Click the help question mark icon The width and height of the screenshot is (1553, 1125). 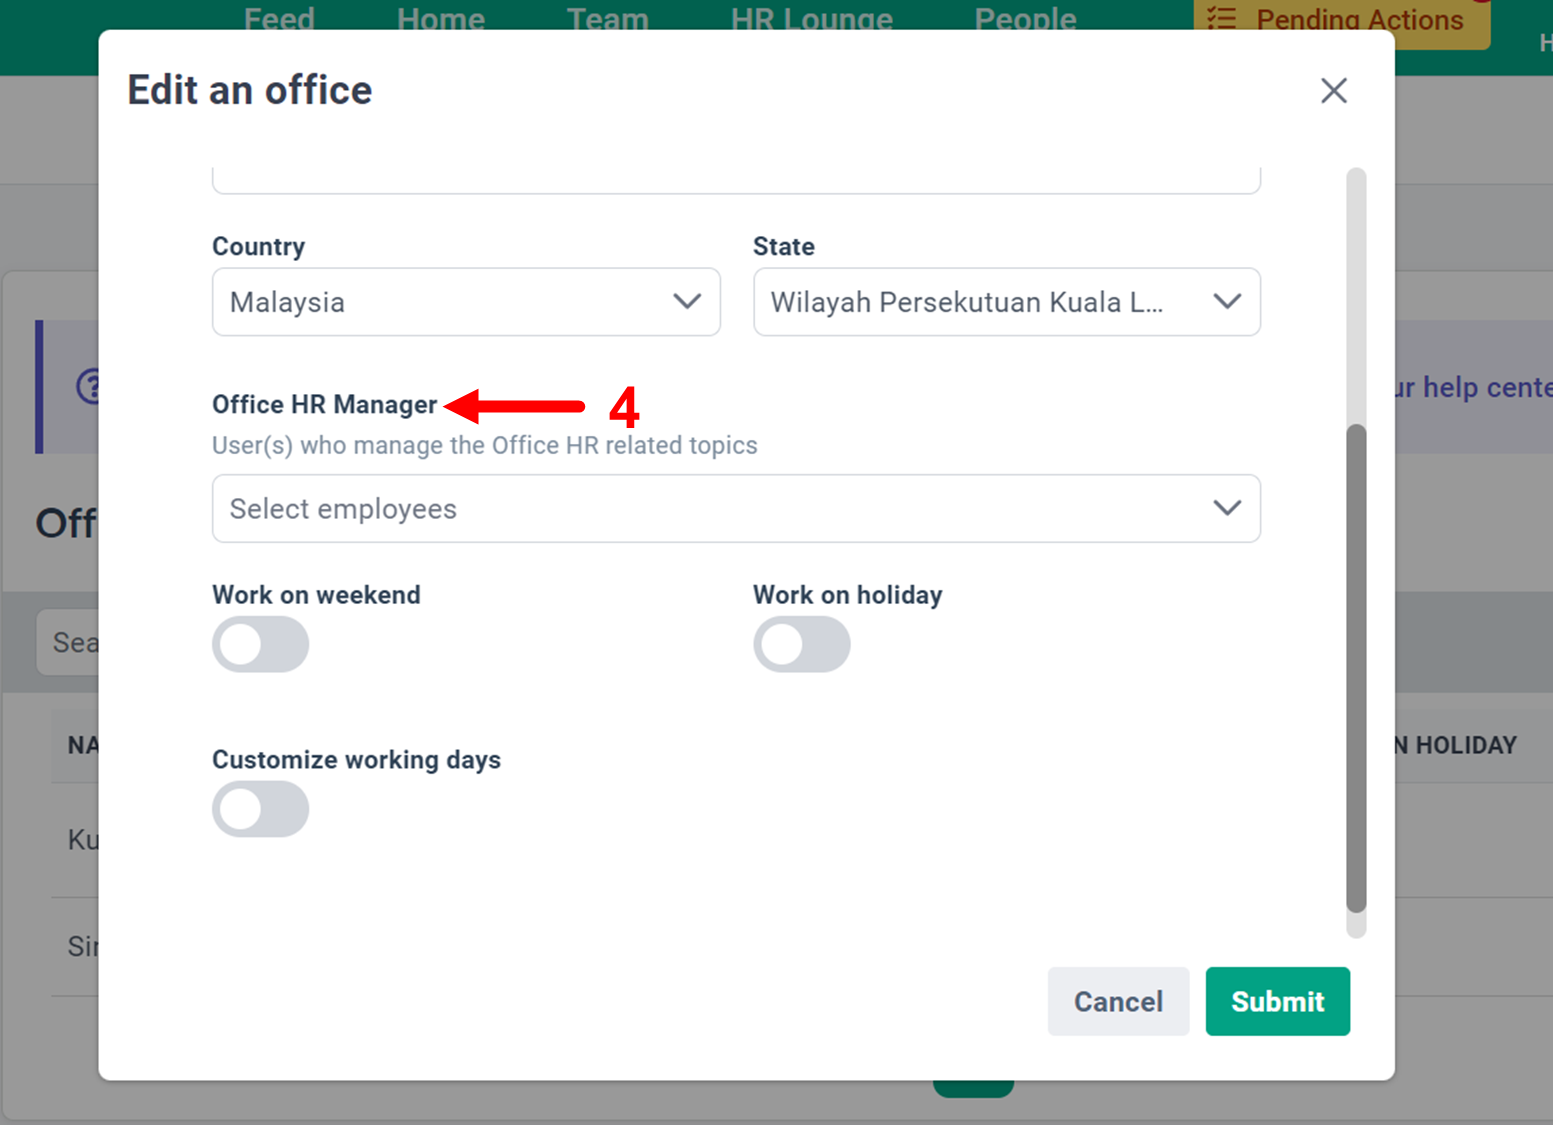pyautogui.click(x=90, y=386)
